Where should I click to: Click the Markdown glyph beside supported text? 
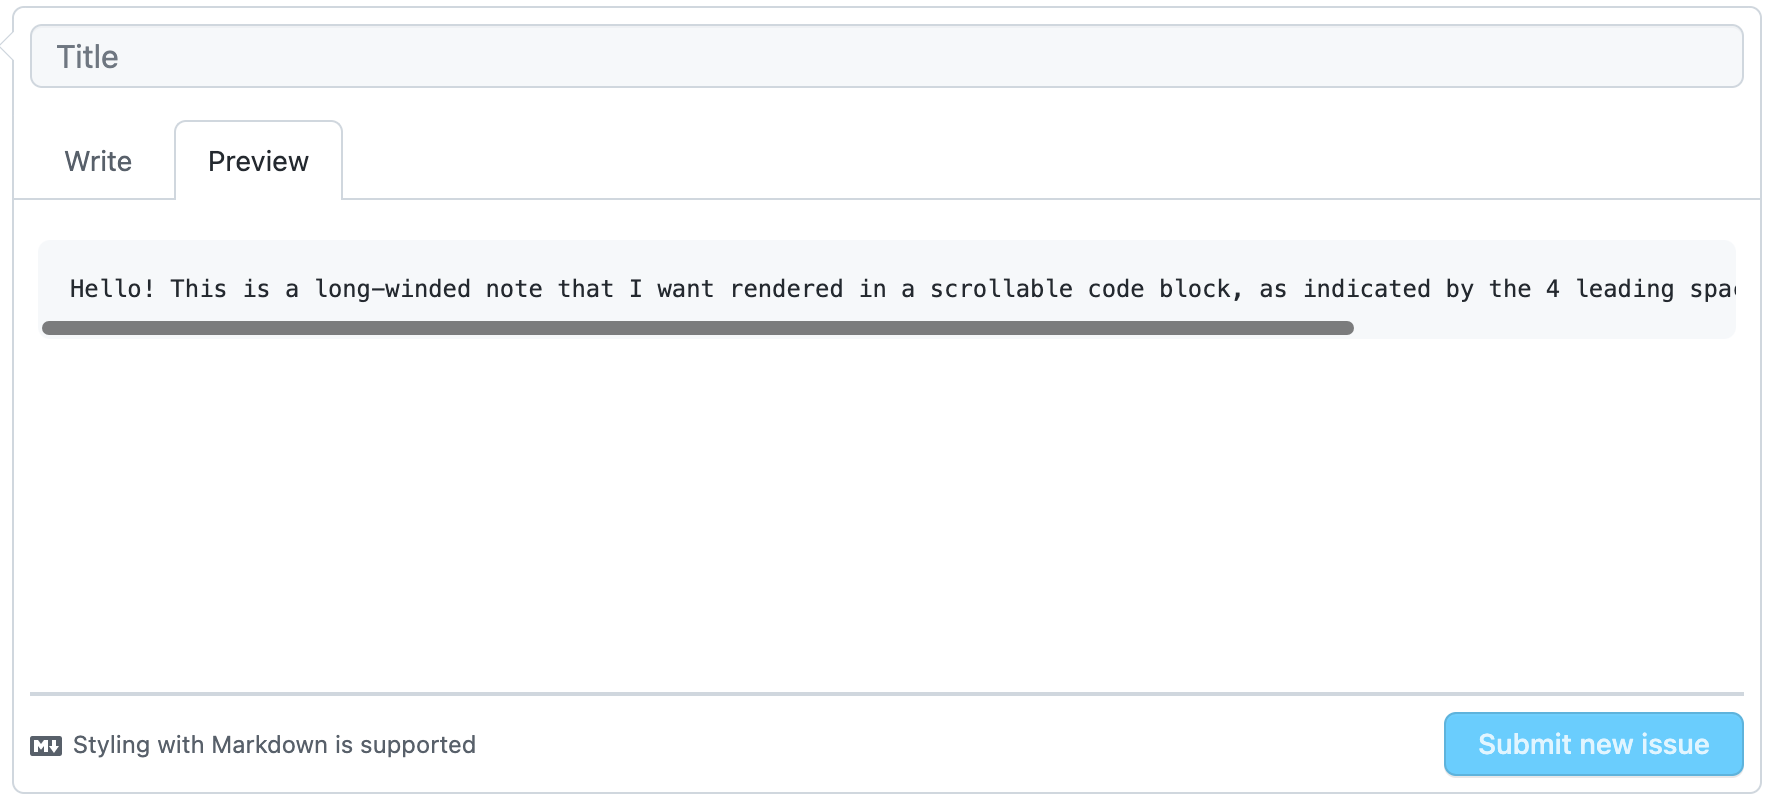pos(46,744)
